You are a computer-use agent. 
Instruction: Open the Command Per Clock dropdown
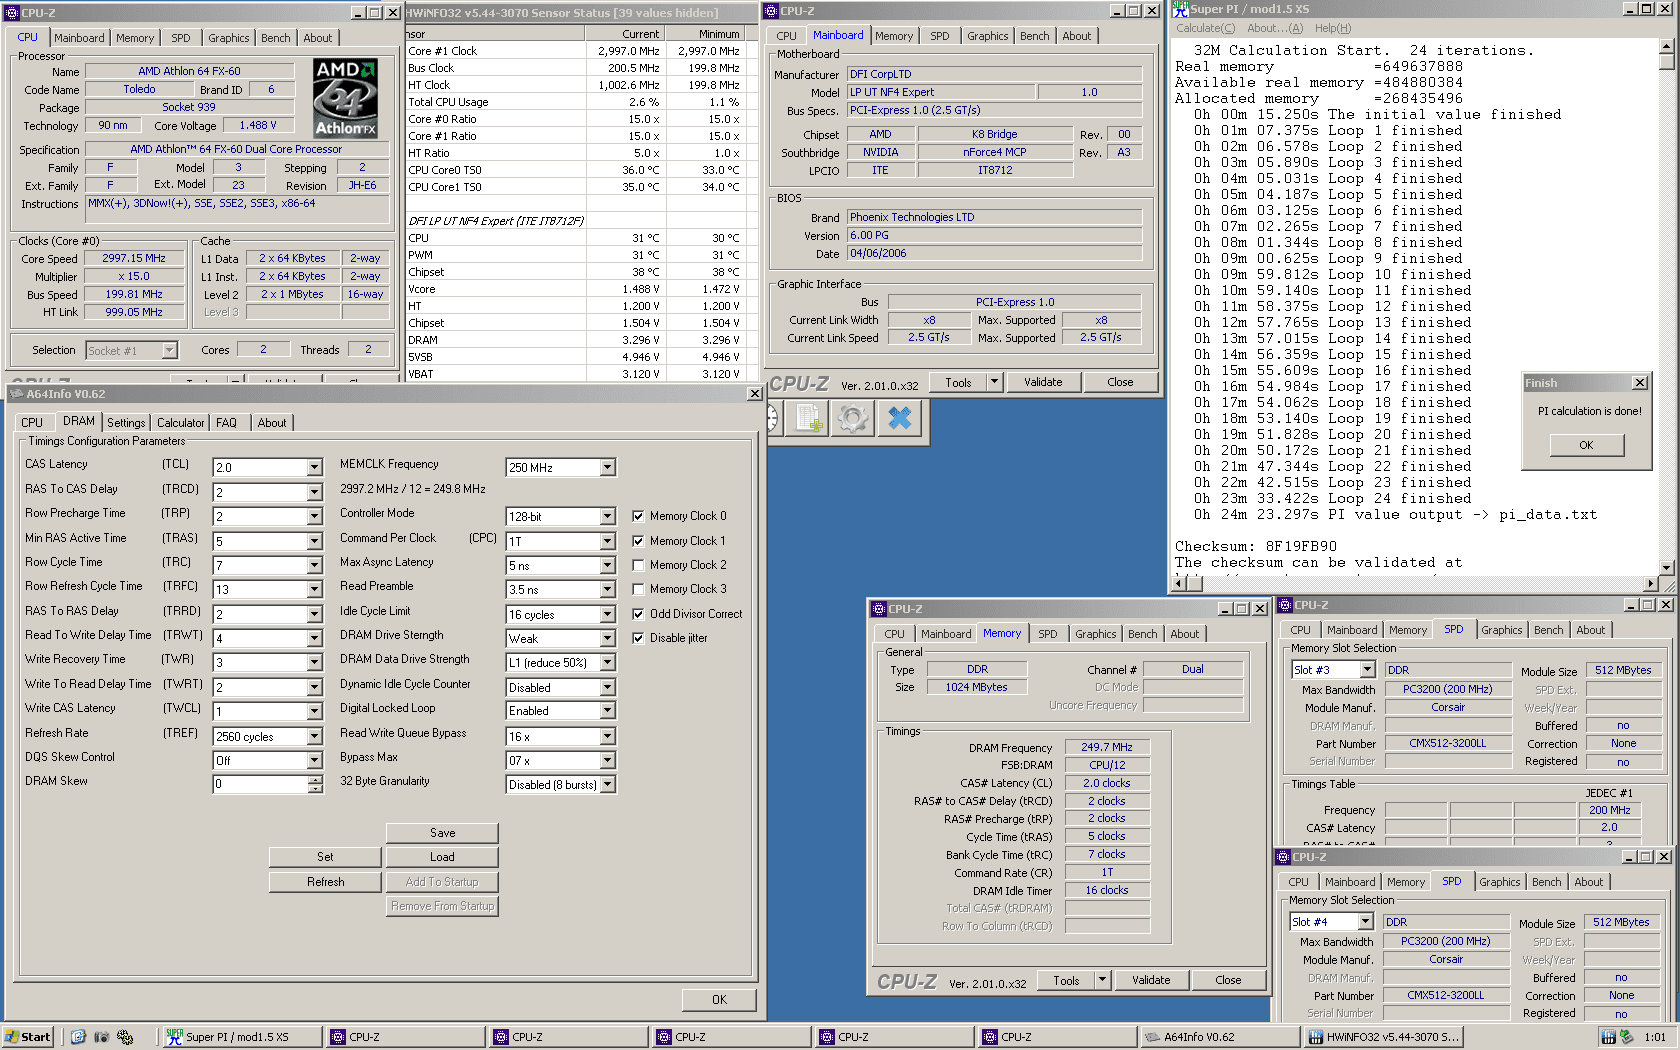point(607,541)
